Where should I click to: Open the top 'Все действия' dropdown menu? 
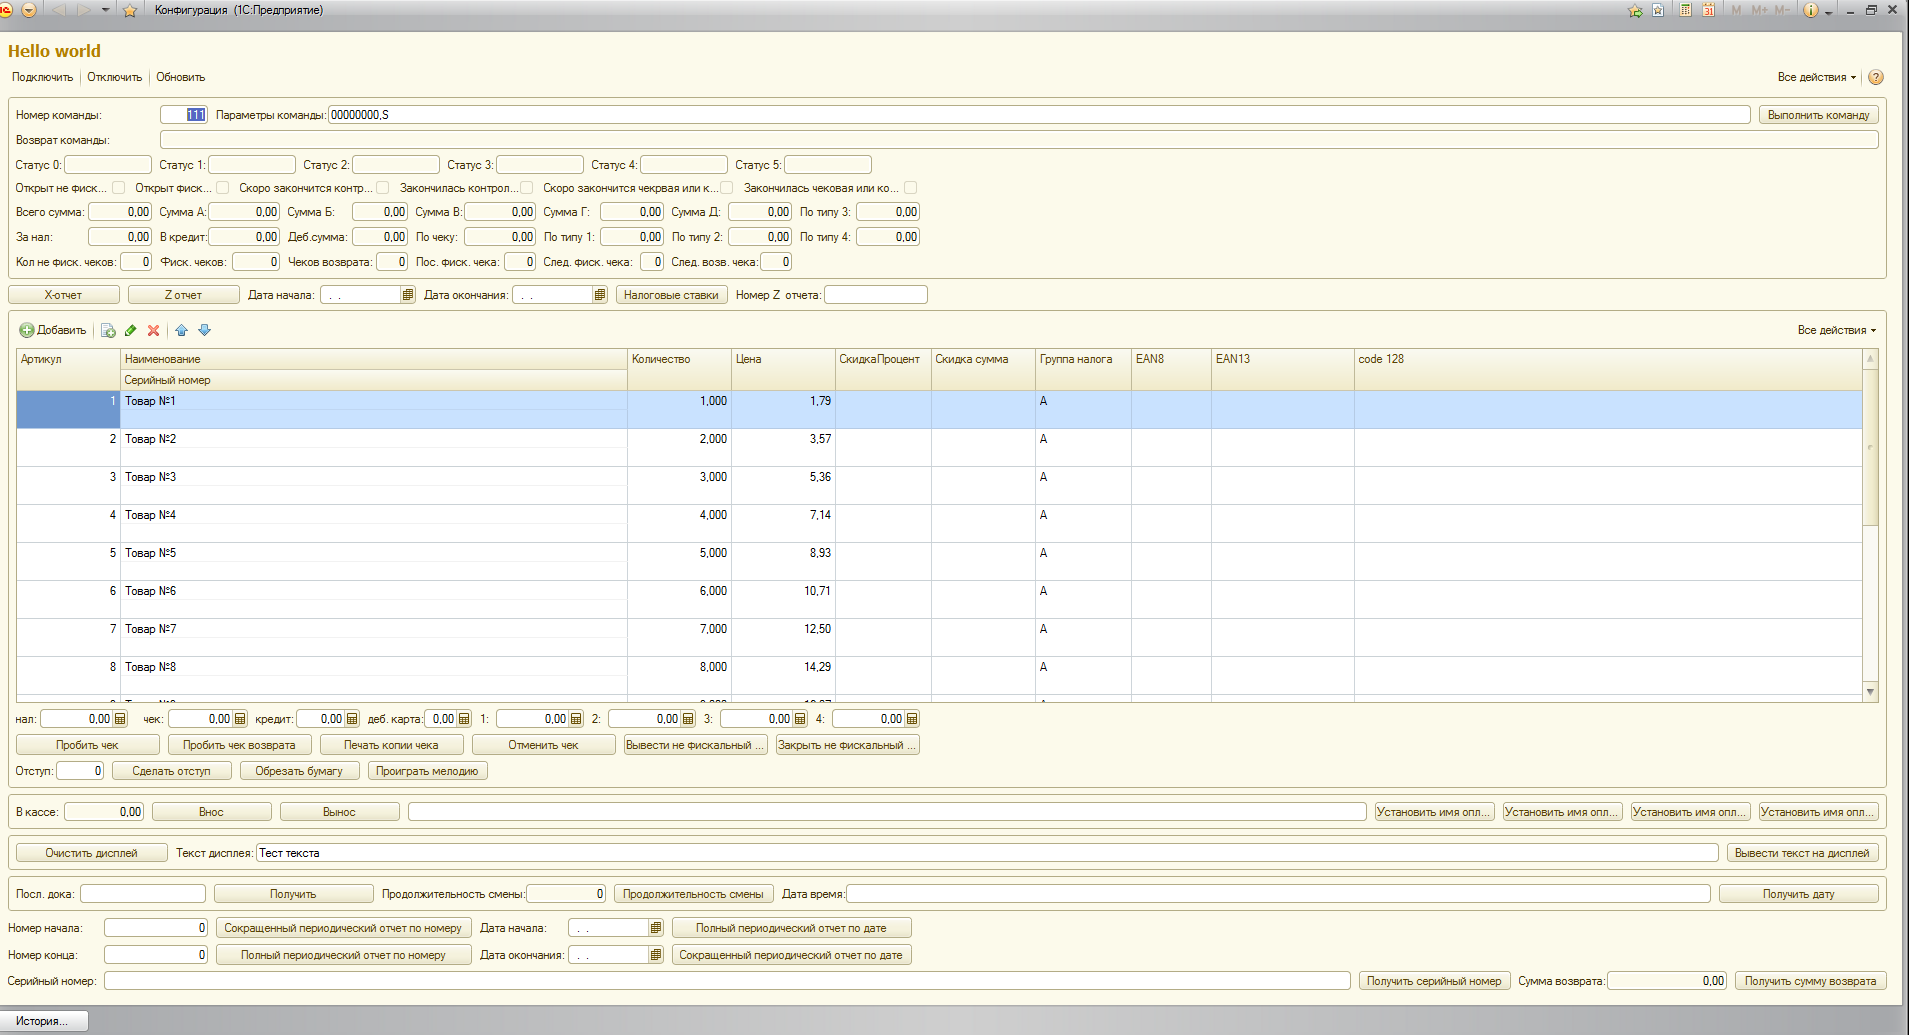click(1816, 77)
